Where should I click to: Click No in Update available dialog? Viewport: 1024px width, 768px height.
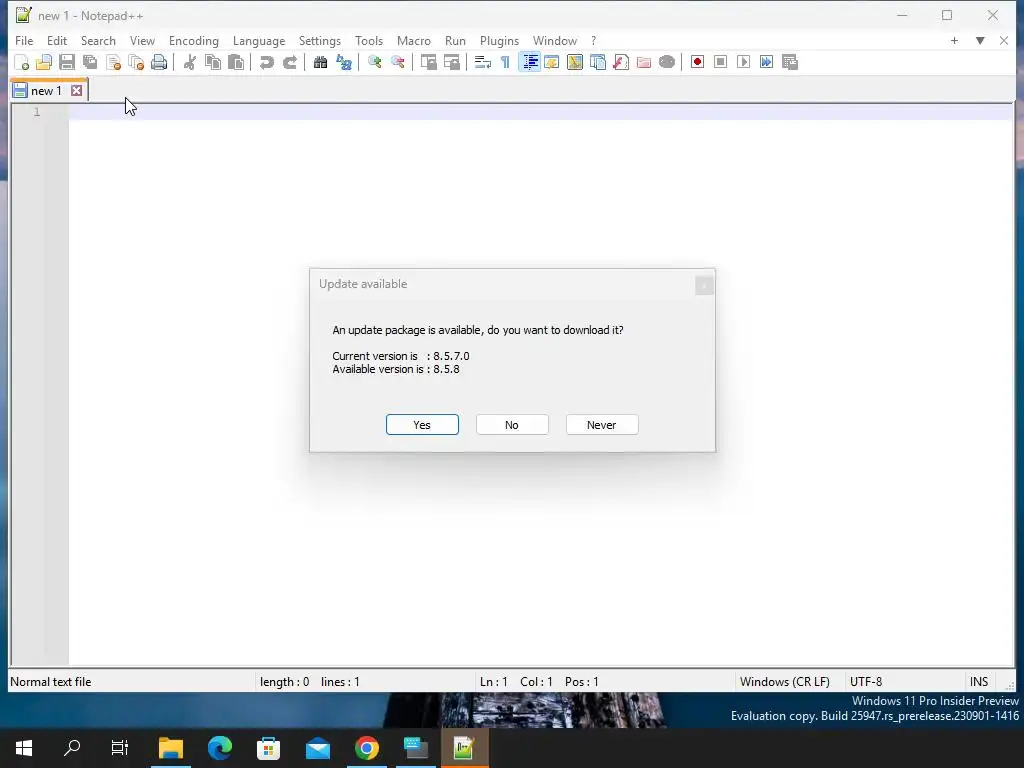tap(512, 424)
